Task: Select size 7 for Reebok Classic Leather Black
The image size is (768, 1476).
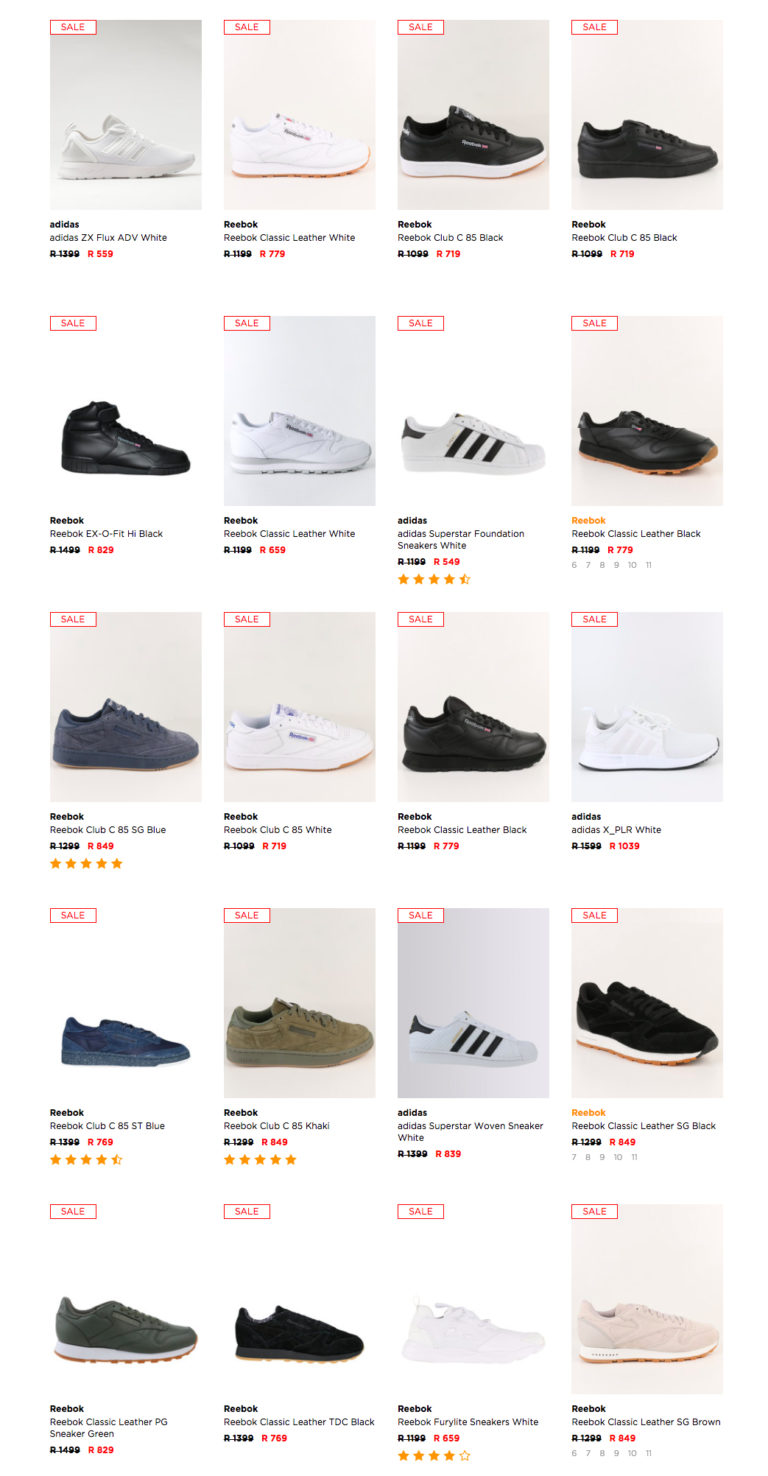Action: tap(586, 565)
